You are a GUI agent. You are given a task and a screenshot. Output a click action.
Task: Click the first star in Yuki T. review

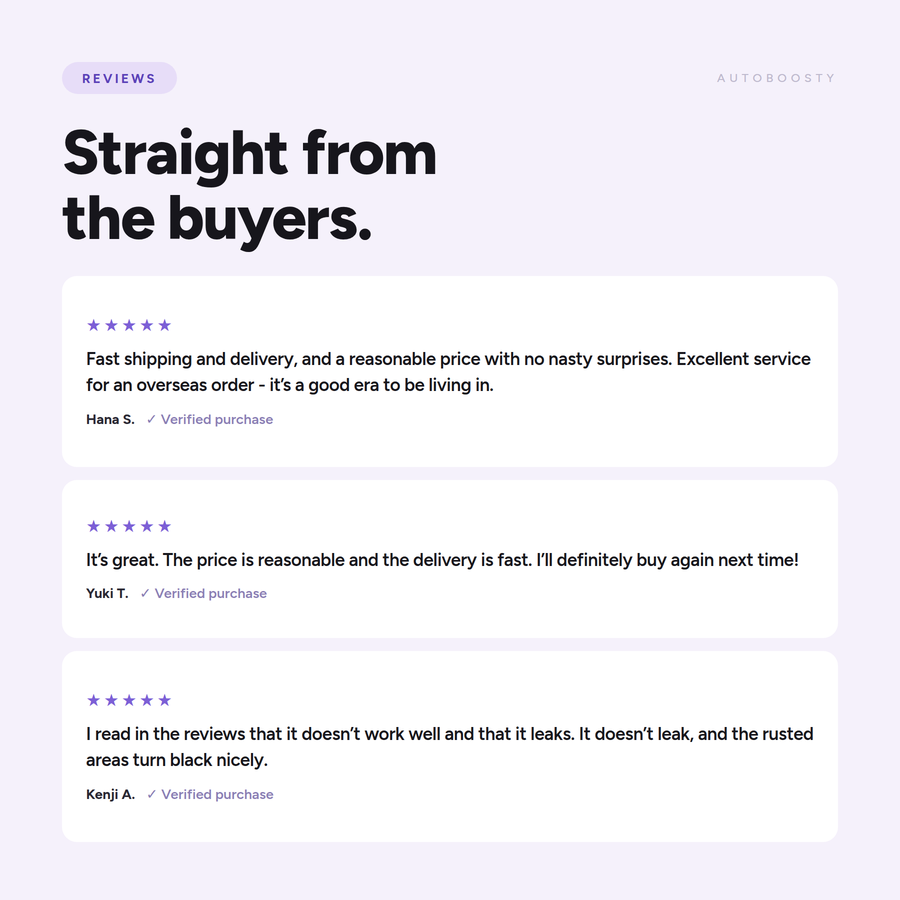coord(94,526)
